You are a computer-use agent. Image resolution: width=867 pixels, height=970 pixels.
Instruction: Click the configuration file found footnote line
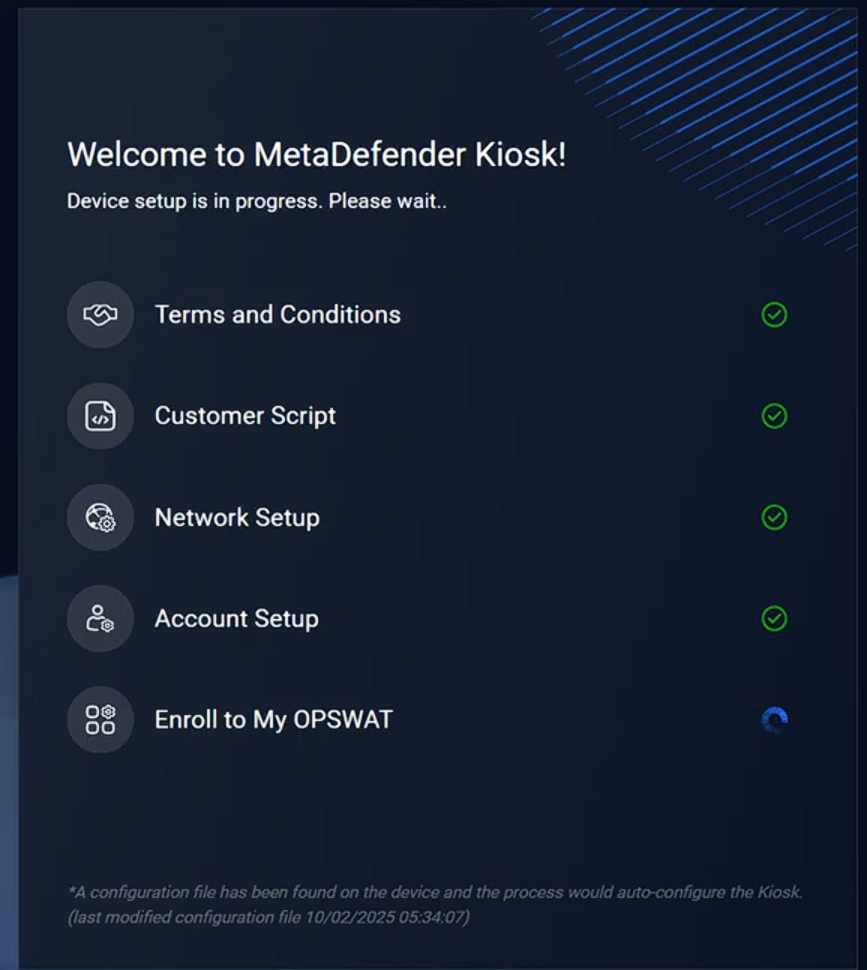point(435,893)
